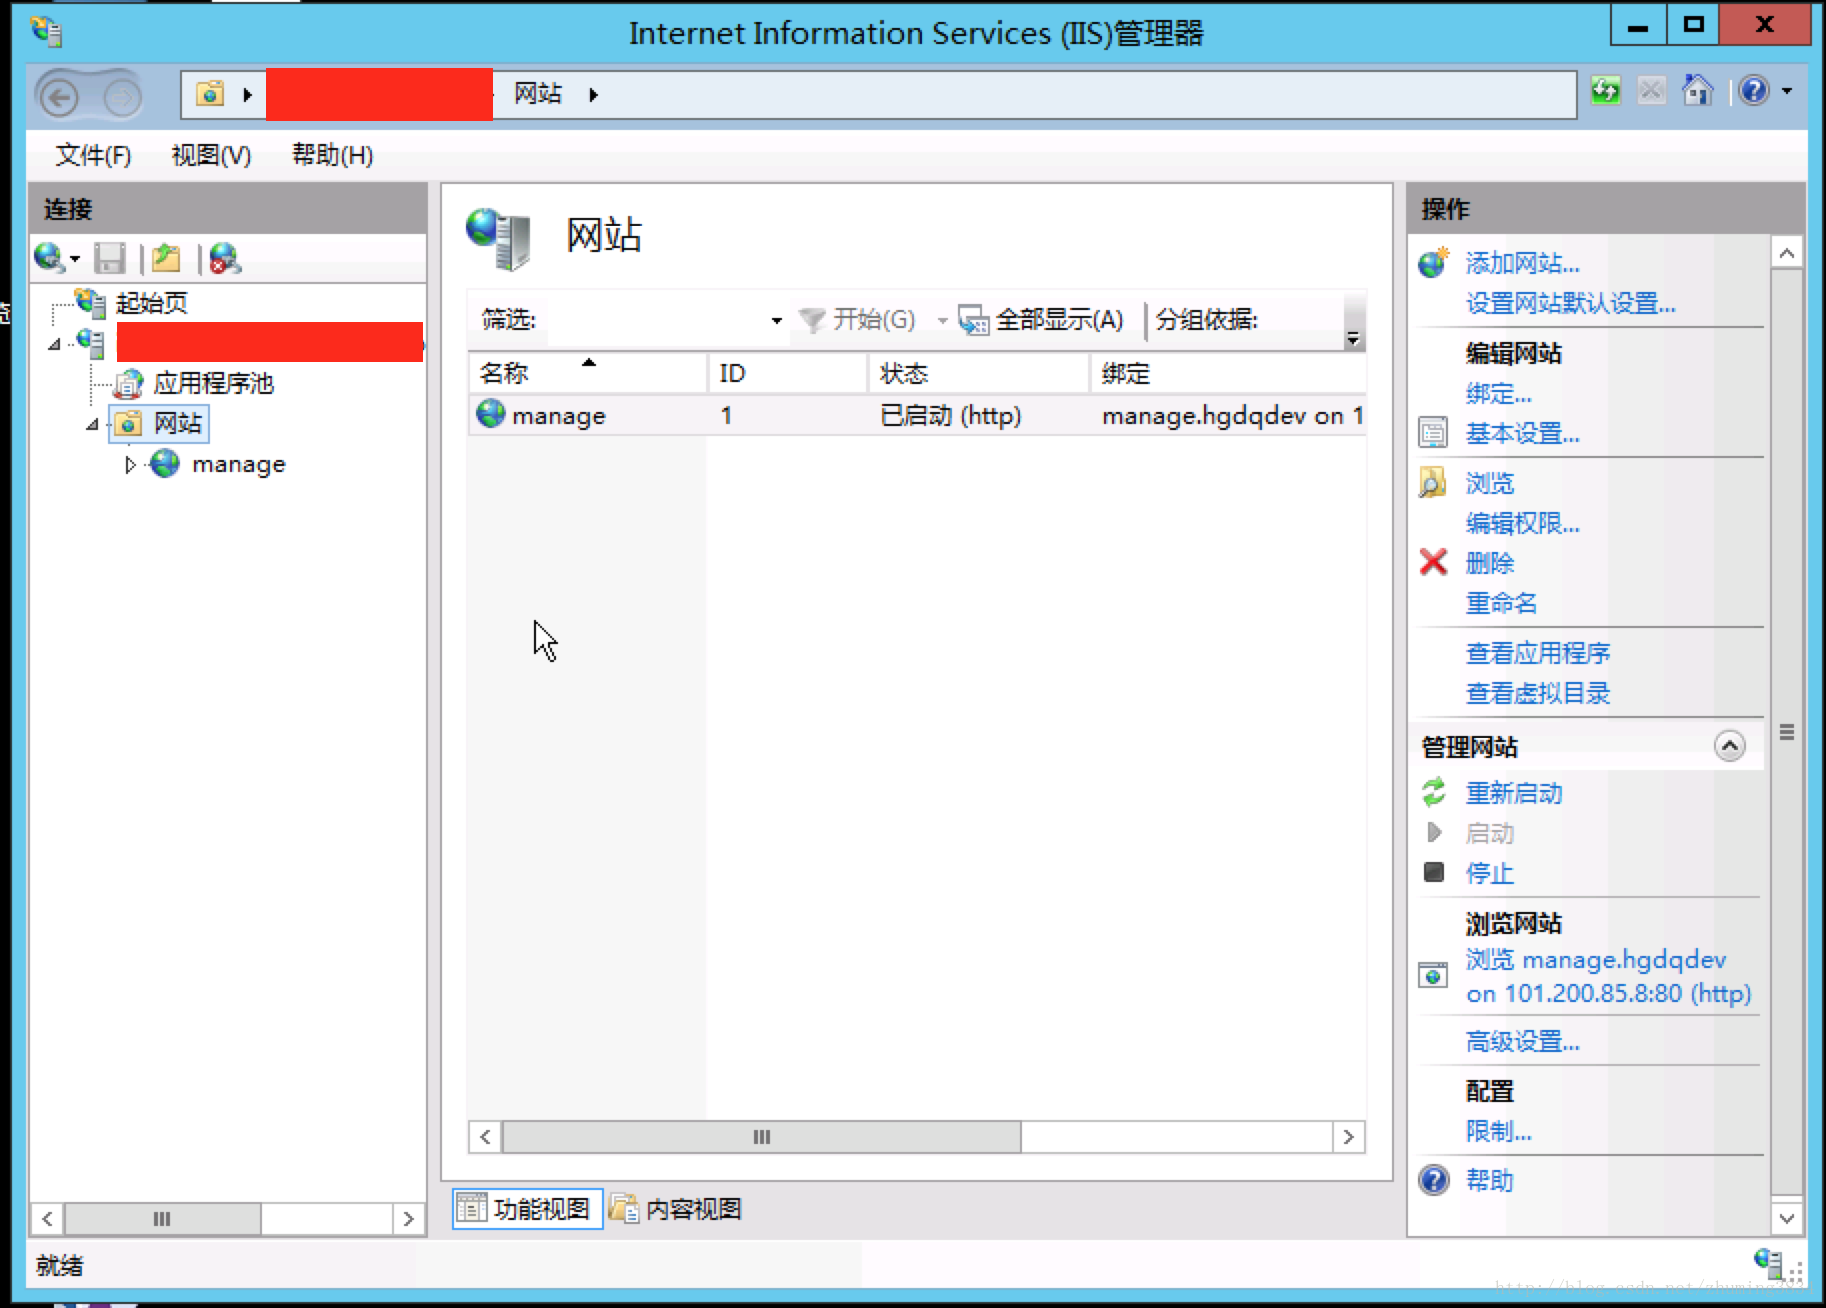
Task: Click the 基本设置 form icon
Action: [x=1433, y=433]
